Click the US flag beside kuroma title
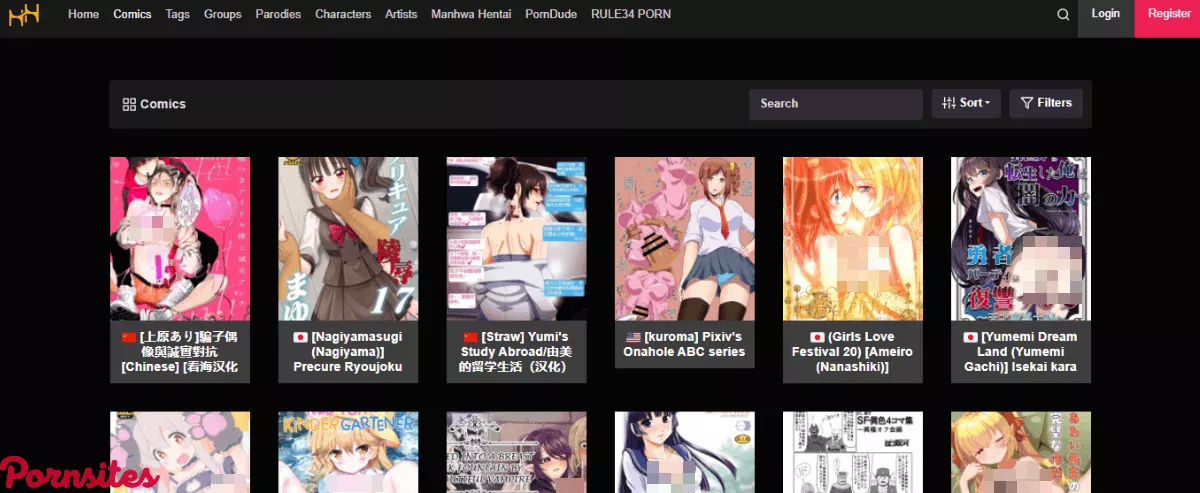 (x=632, y=337)
